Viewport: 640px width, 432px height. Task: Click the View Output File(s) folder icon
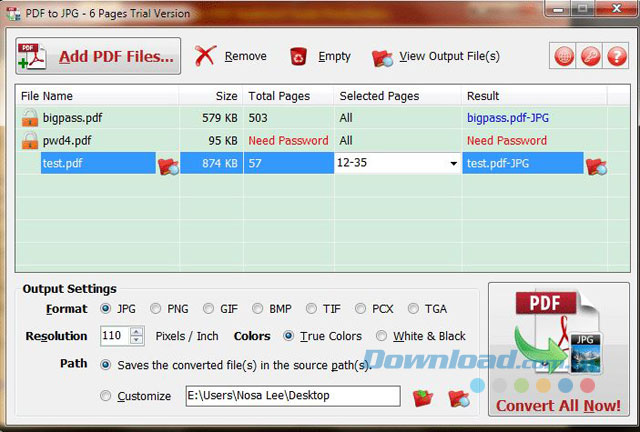point(382,58)
